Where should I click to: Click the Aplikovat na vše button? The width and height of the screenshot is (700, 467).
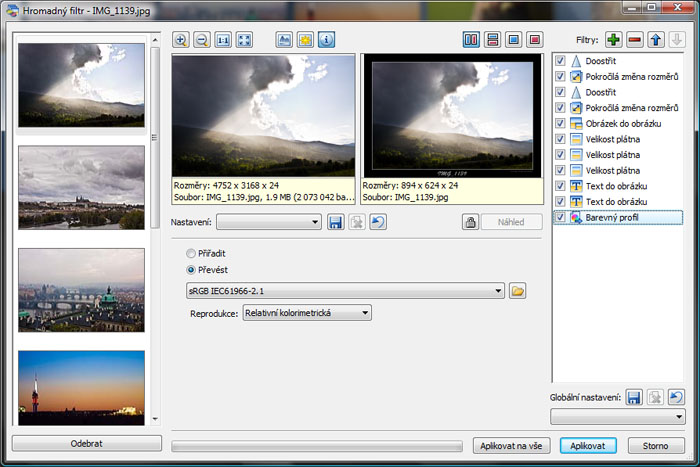(x=512, y=445)
